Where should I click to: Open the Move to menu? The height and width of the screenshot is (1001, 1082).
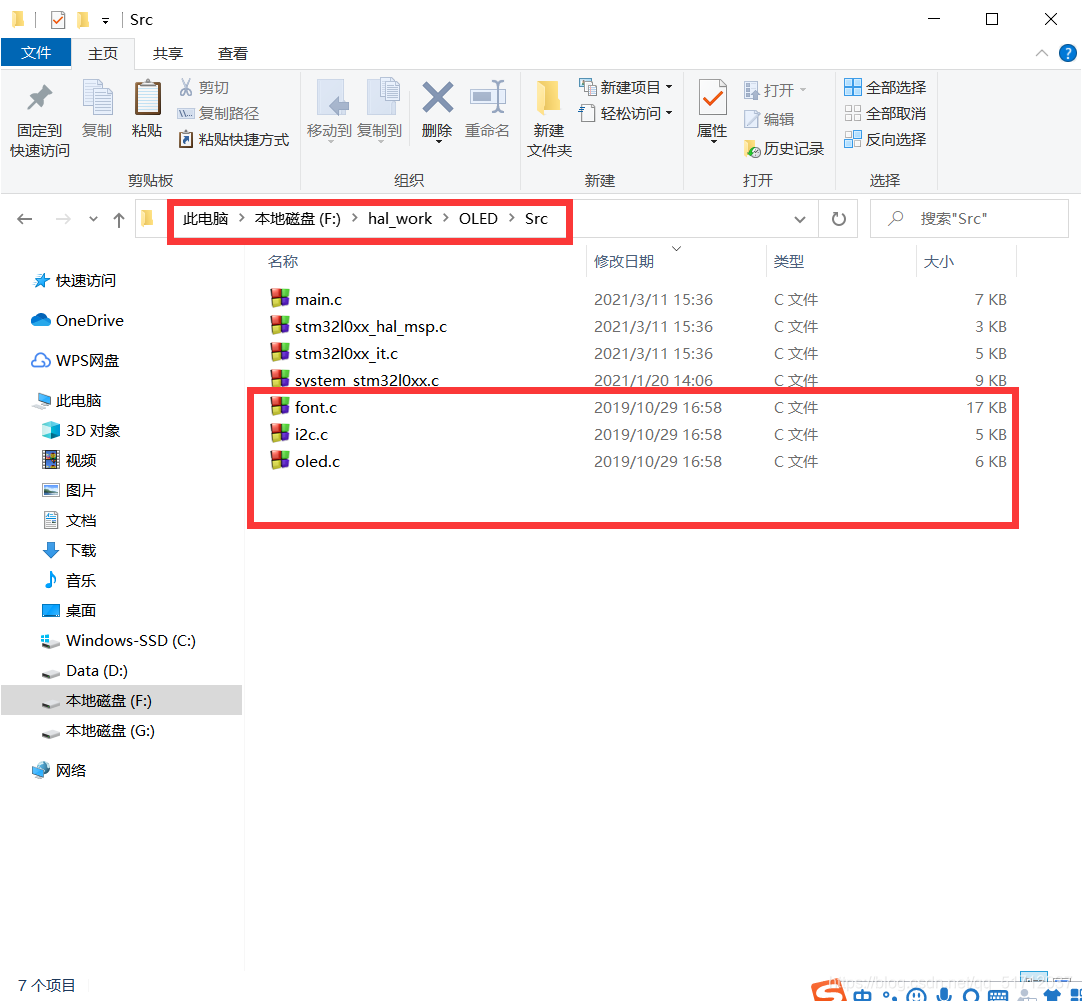click(329, 110)
